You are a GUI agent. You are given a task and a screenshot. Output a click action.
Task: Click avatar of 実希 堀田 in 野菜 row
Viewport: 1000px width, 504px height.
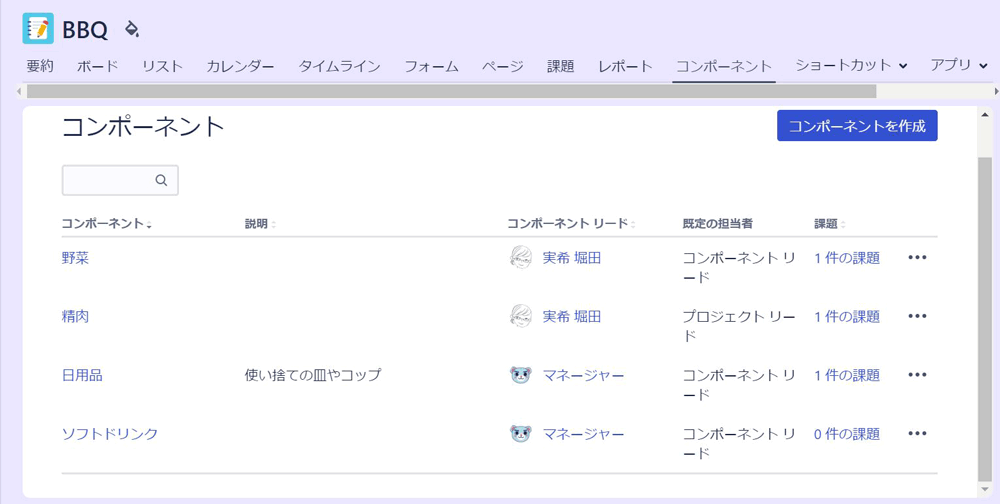[521, 258]
